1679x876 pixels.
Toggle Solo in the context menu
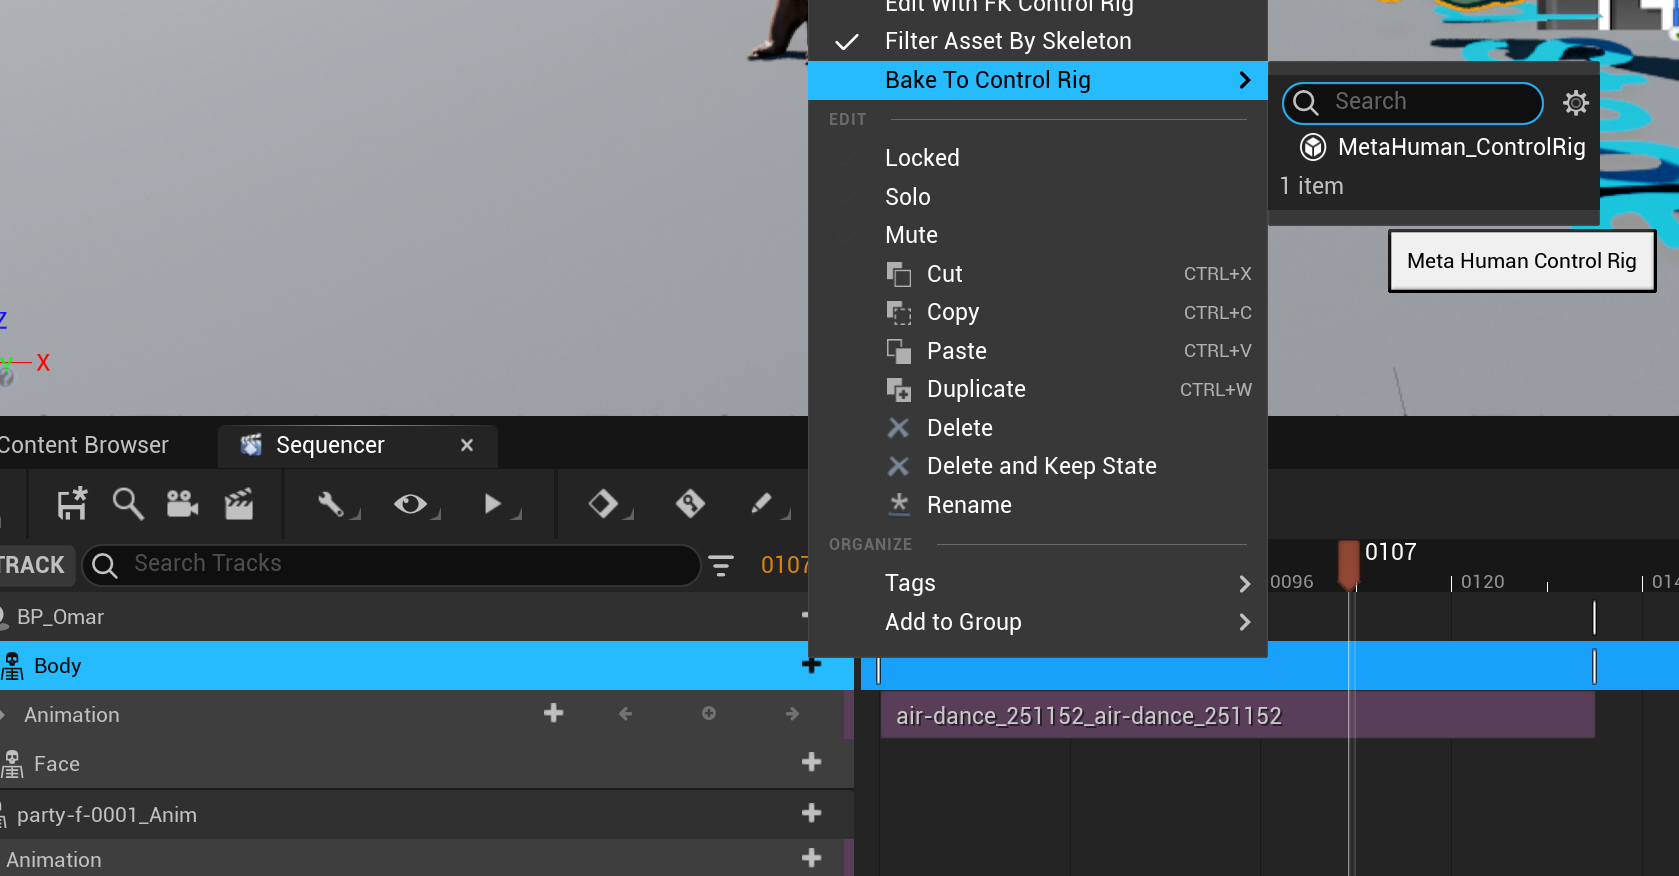pyautogui.click(x=1038, y=197)
